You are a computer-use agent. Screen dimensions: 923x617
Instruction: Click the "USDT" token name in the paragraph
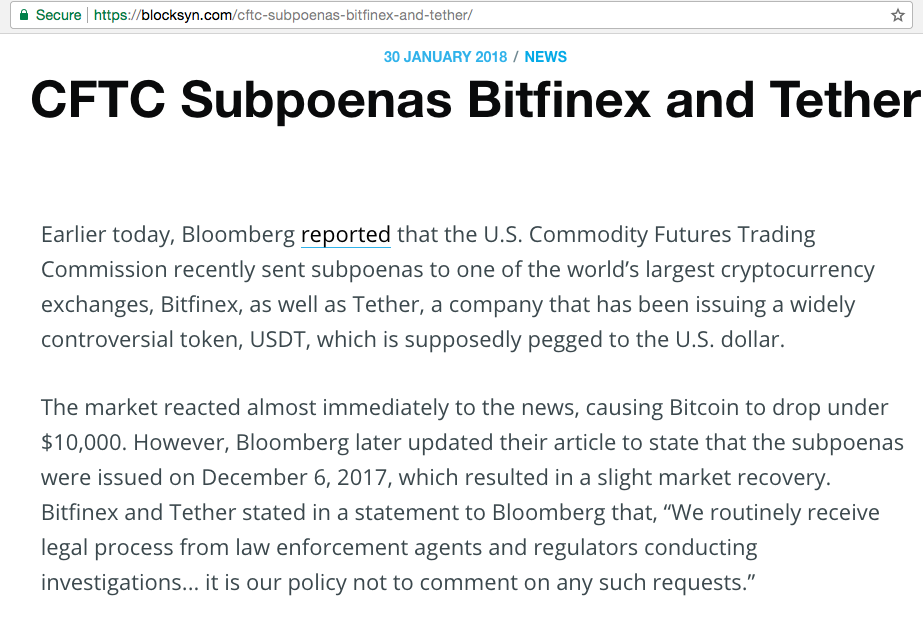click(271, 339)
